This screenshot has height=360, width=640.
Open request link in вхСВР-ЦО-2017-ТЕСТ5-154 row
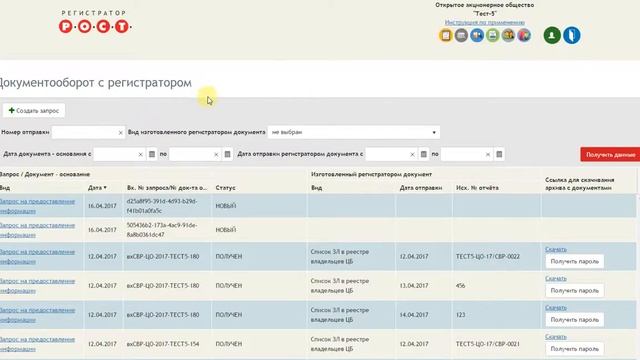(38, 344)
